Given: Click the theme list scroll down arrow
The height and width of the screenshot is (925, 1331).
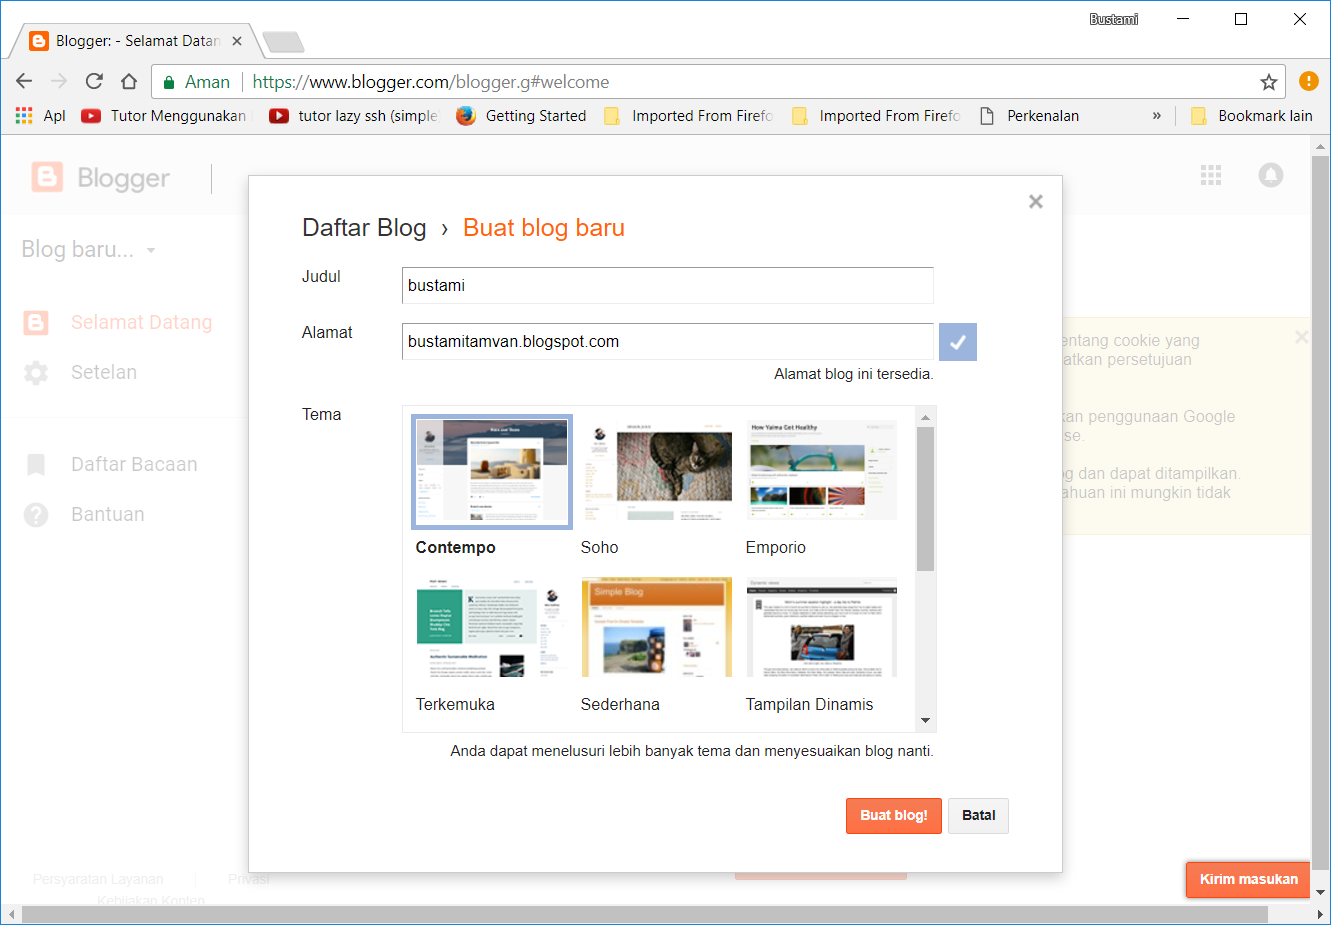Looking at the screenshot, I should [925, 721].
